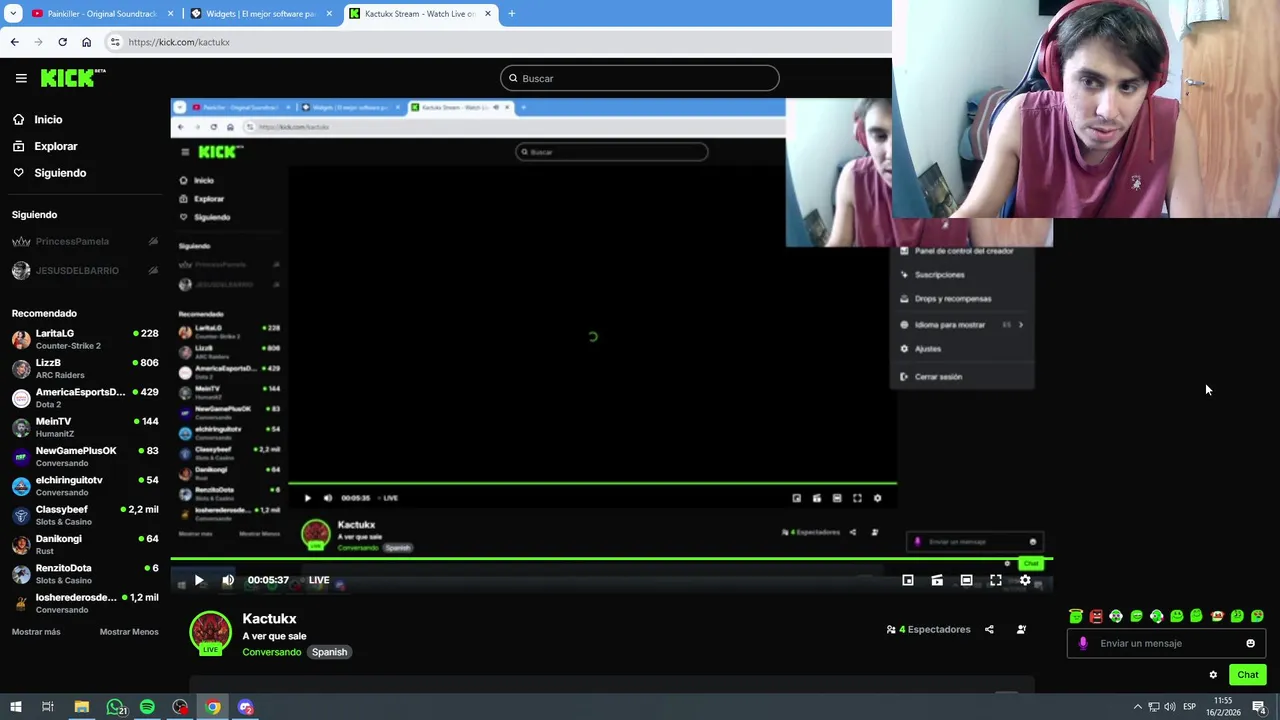Show hidden system tray icons chevron
The width and height of the screenshot is (1280, 720).
point(1137,707)
